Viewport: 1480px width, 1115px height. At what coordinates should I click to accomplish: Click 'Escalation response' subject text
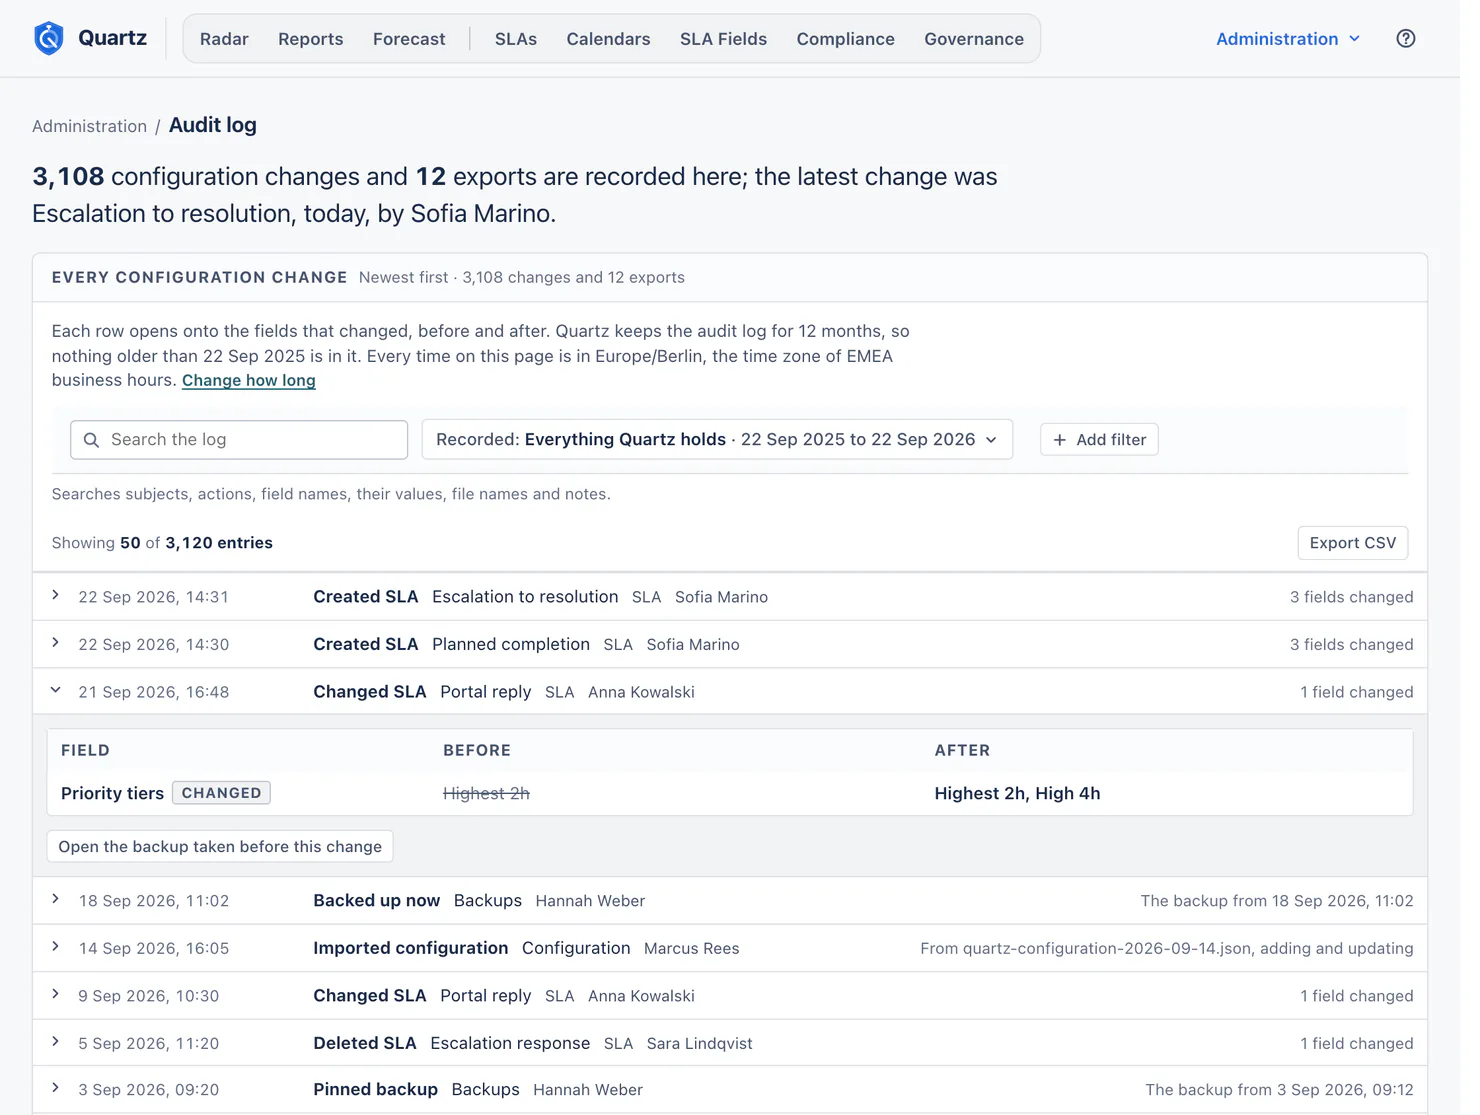(x=510, y=1043)
